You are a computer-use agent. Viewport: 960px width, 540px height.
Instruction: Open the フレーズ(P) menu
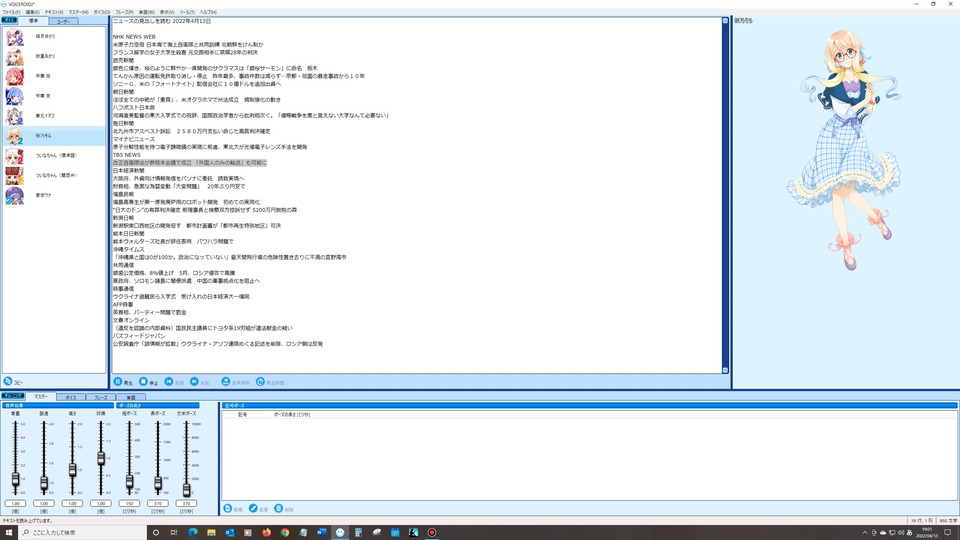click(x=124, y=12)
